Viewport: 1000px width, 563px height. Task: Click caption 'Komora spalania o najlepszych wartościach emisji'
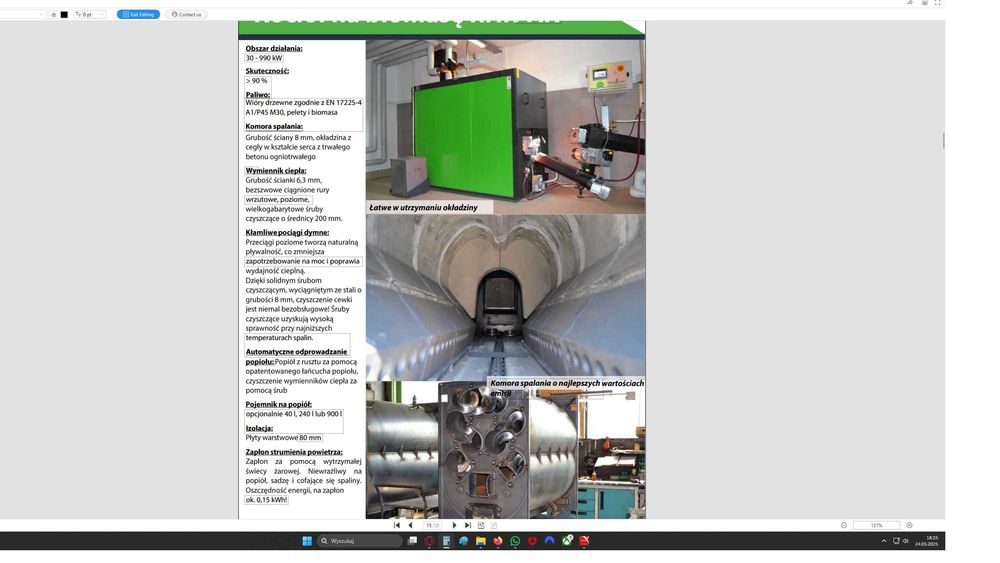click(567, 388)
